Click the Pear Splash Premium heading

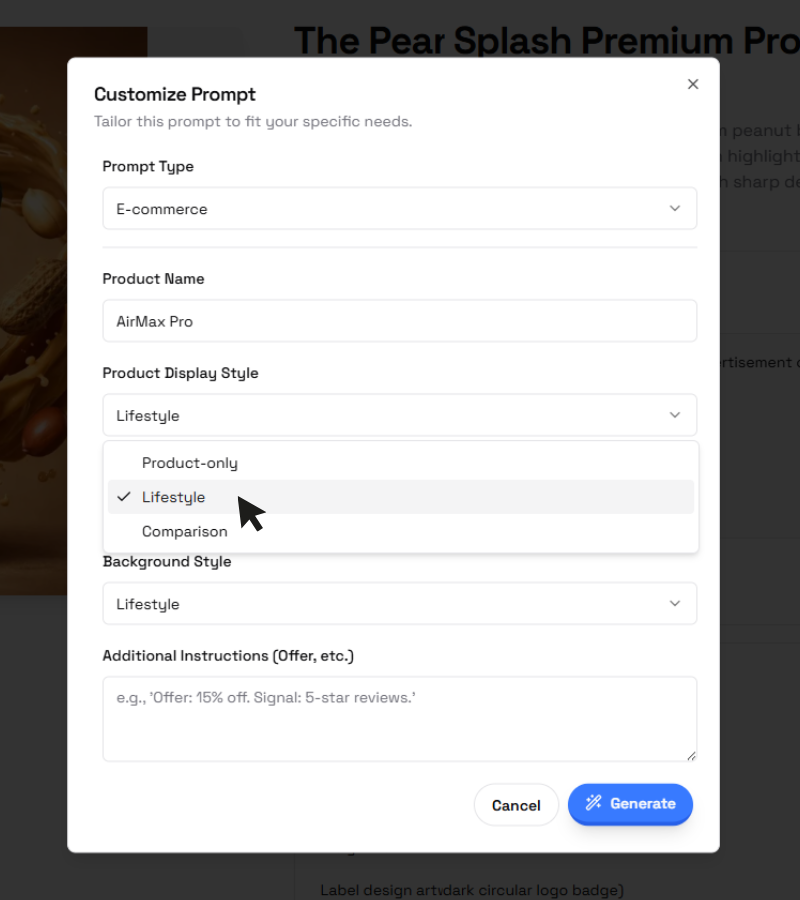click(546, 40)
